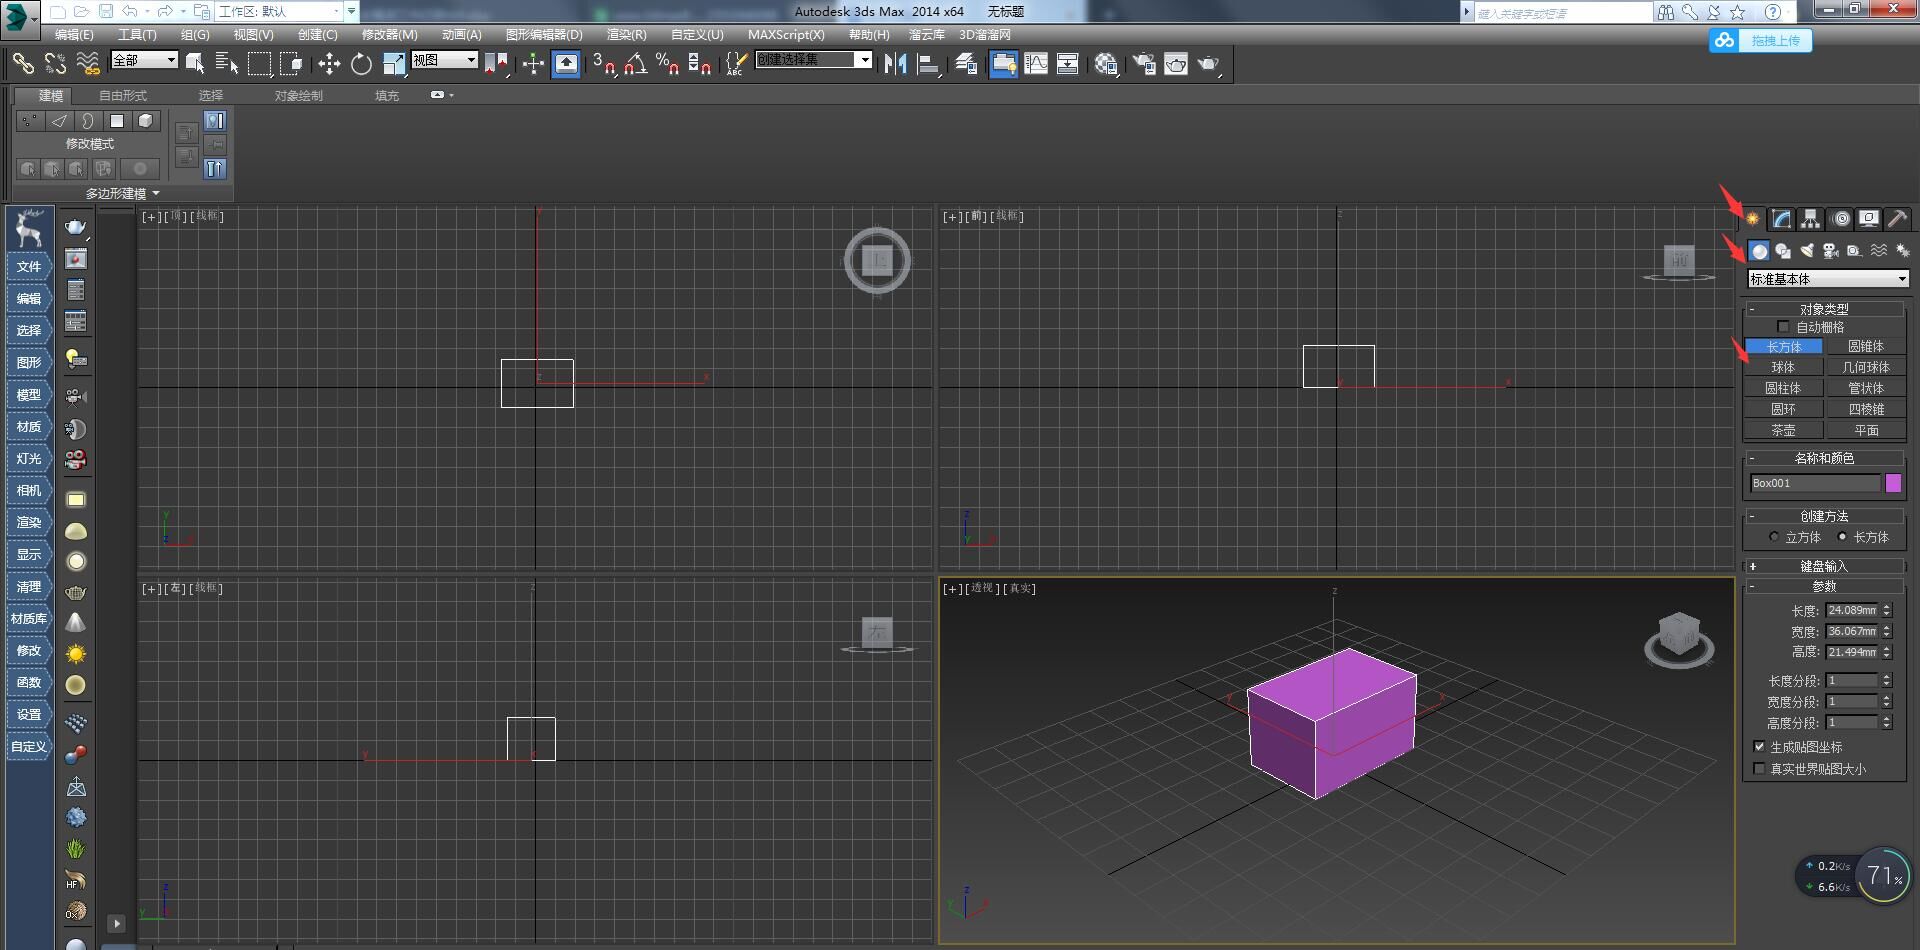This screenshot has width=1920, height=950.
Task: Switch to the Hierarchy panel
Action: (1809, 218)
